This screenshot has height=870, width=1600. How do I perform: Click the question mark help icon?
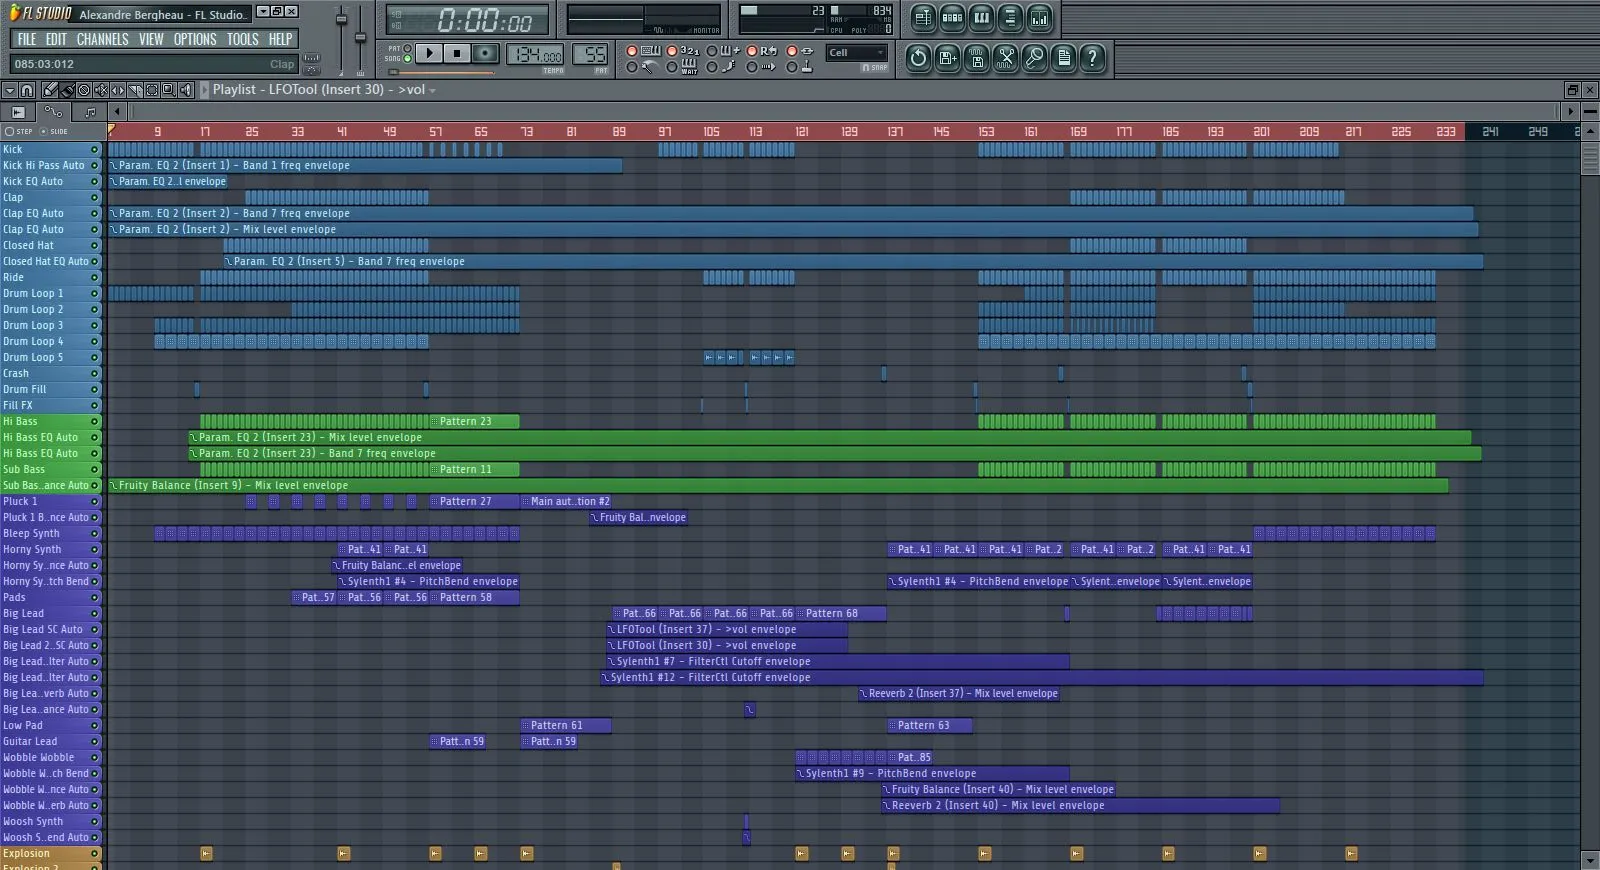coord(1093,58)
